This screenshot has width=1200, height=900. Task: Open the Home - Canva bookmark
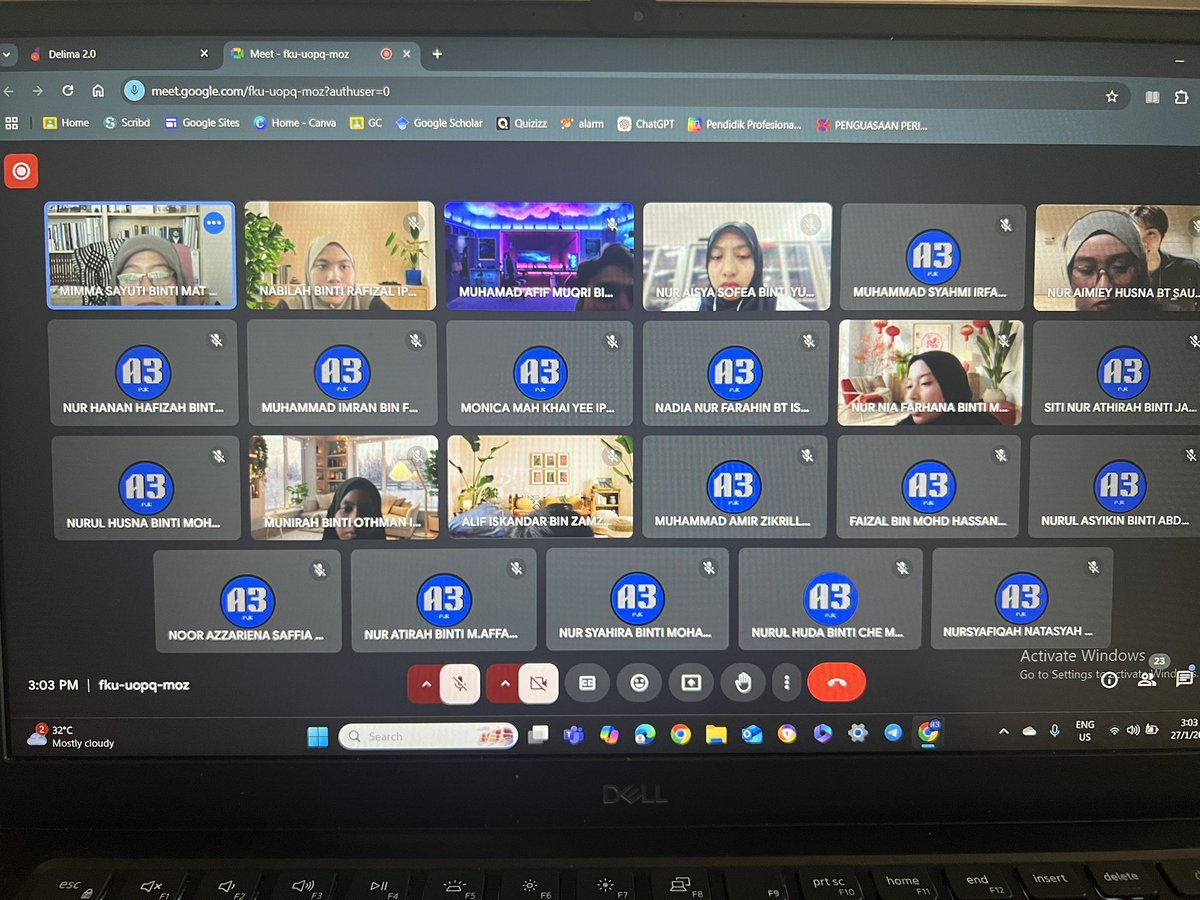294,123
